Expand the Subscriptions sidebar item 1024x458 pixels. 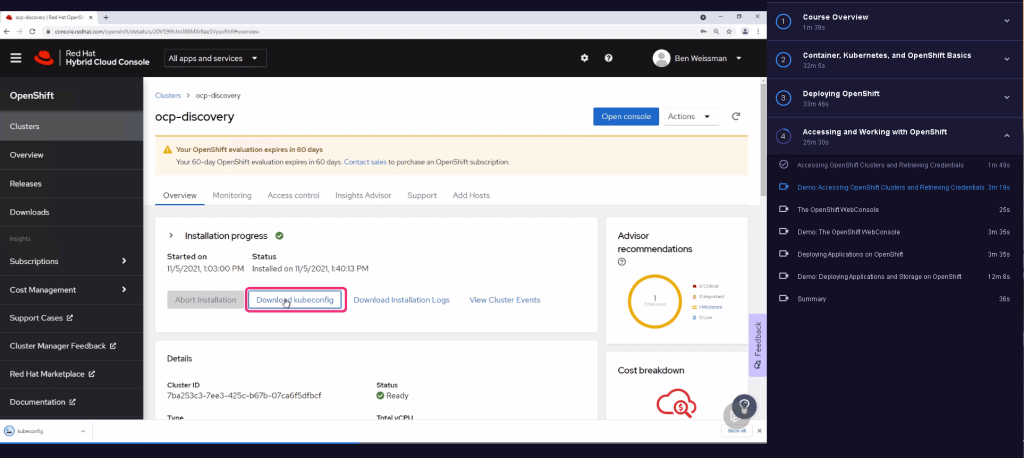(x=124, y=261)
